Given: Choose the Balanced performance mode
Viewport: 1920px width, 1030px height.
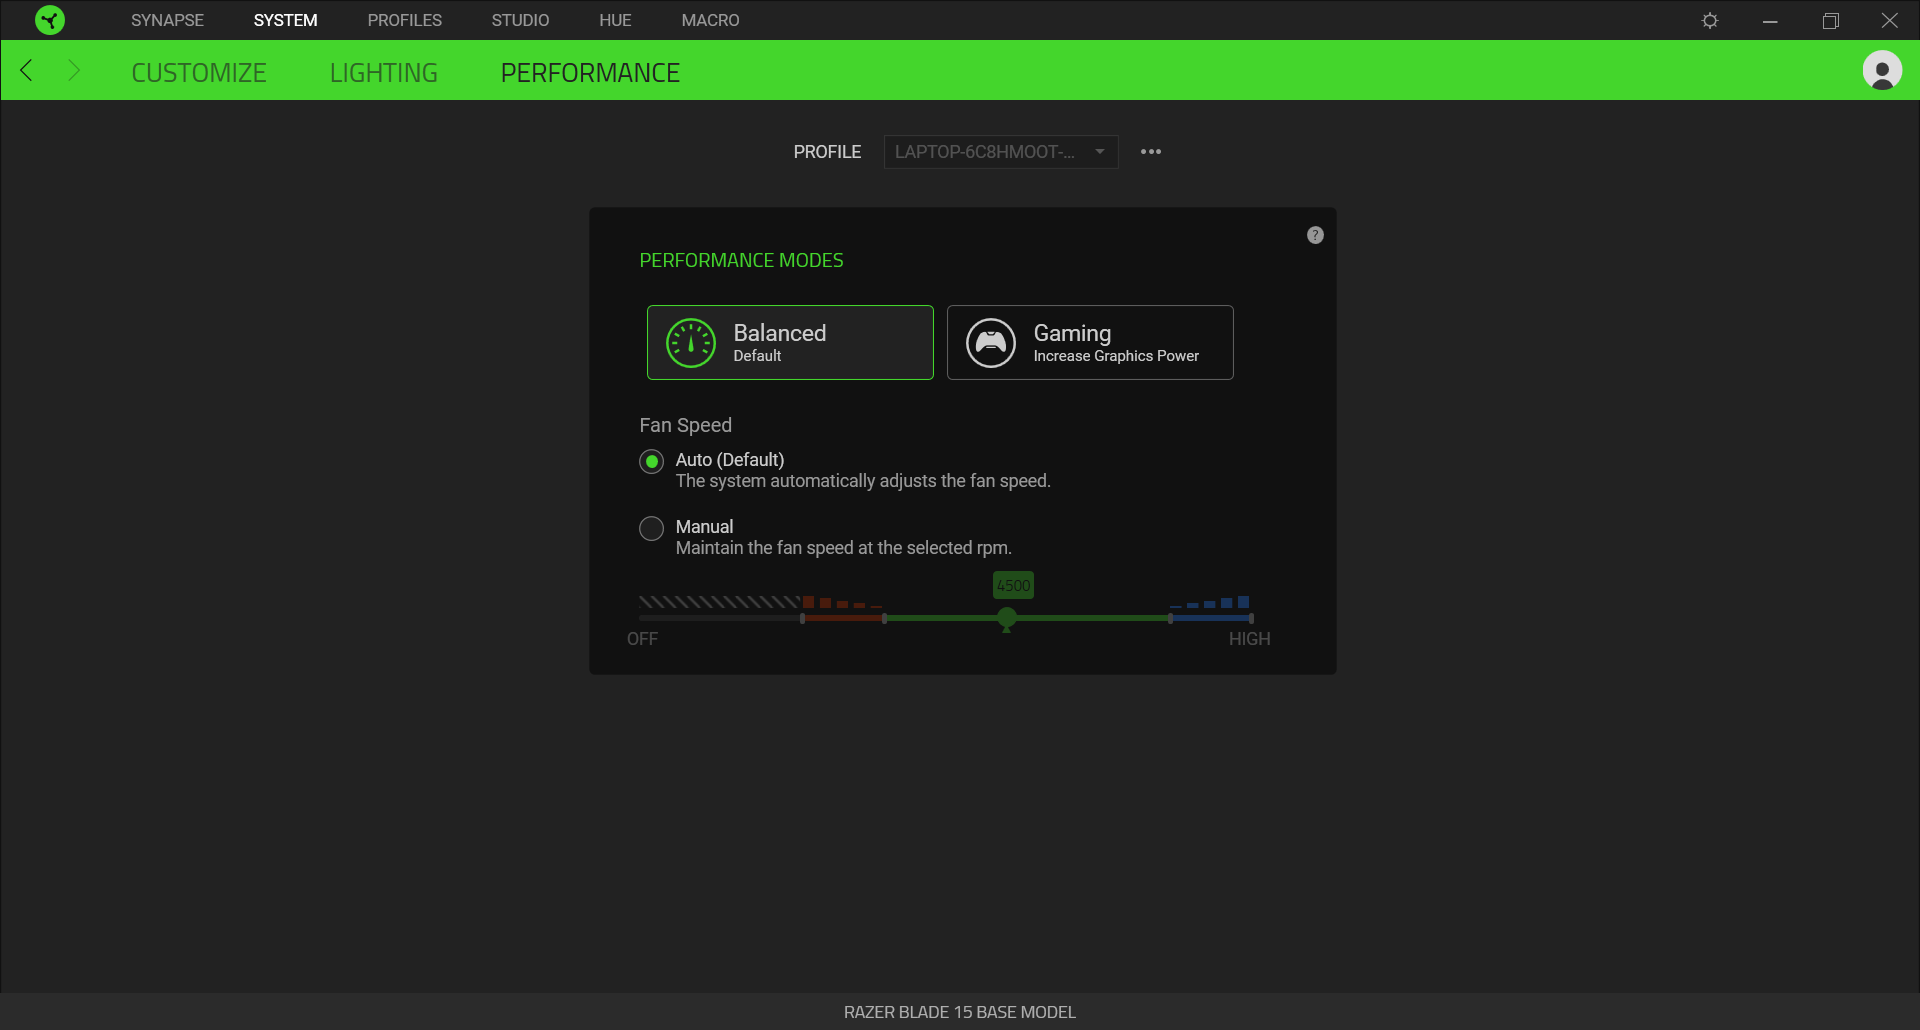Looking at the screenshot, I should (x=790, y=343).
